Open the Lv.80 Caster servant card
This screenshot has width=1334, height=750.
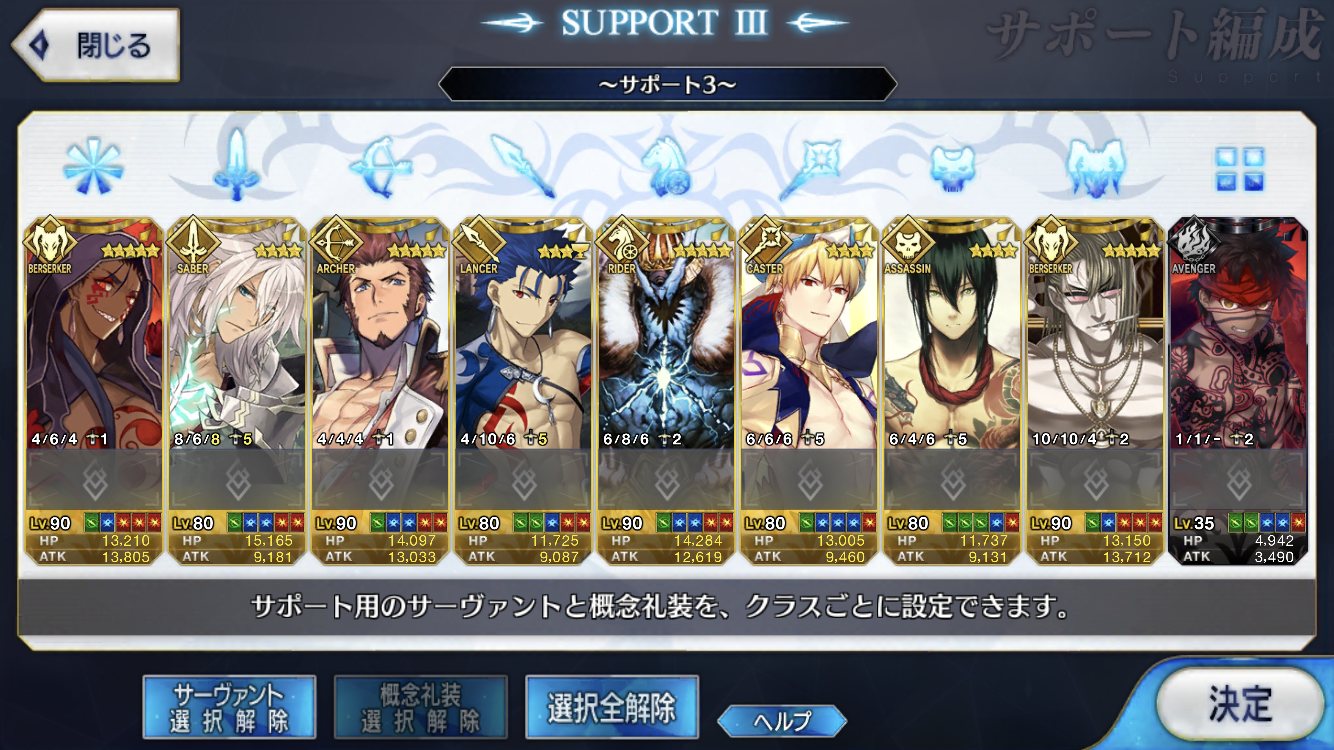[x=809, y=391]
